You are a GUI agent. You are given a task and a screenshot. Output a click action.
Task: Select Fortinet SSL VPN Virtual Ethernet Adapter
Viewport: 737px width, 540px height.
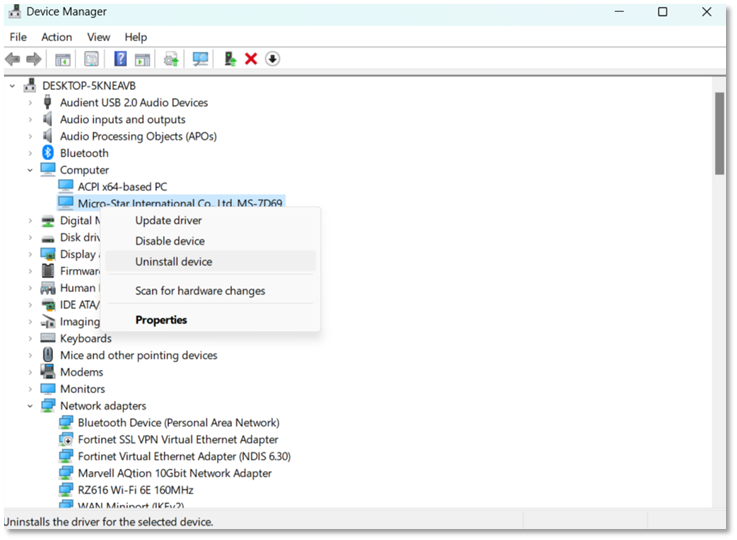click(x=178, y=439)
